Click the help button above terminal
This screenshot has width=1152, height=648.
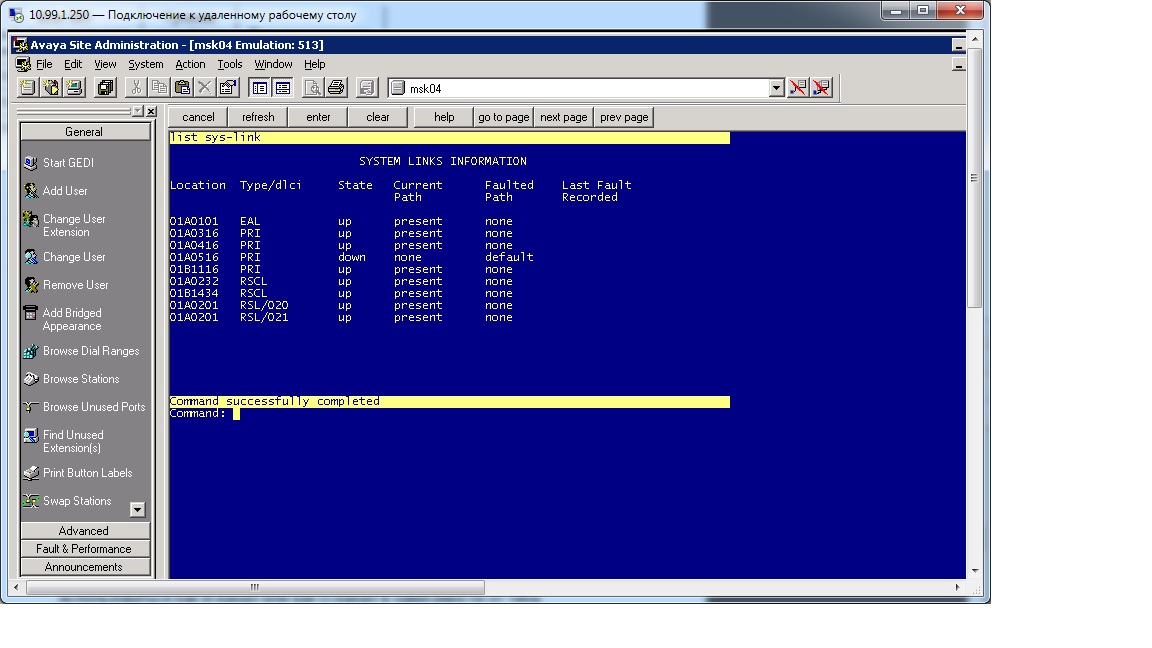click(x=444, y=117)
